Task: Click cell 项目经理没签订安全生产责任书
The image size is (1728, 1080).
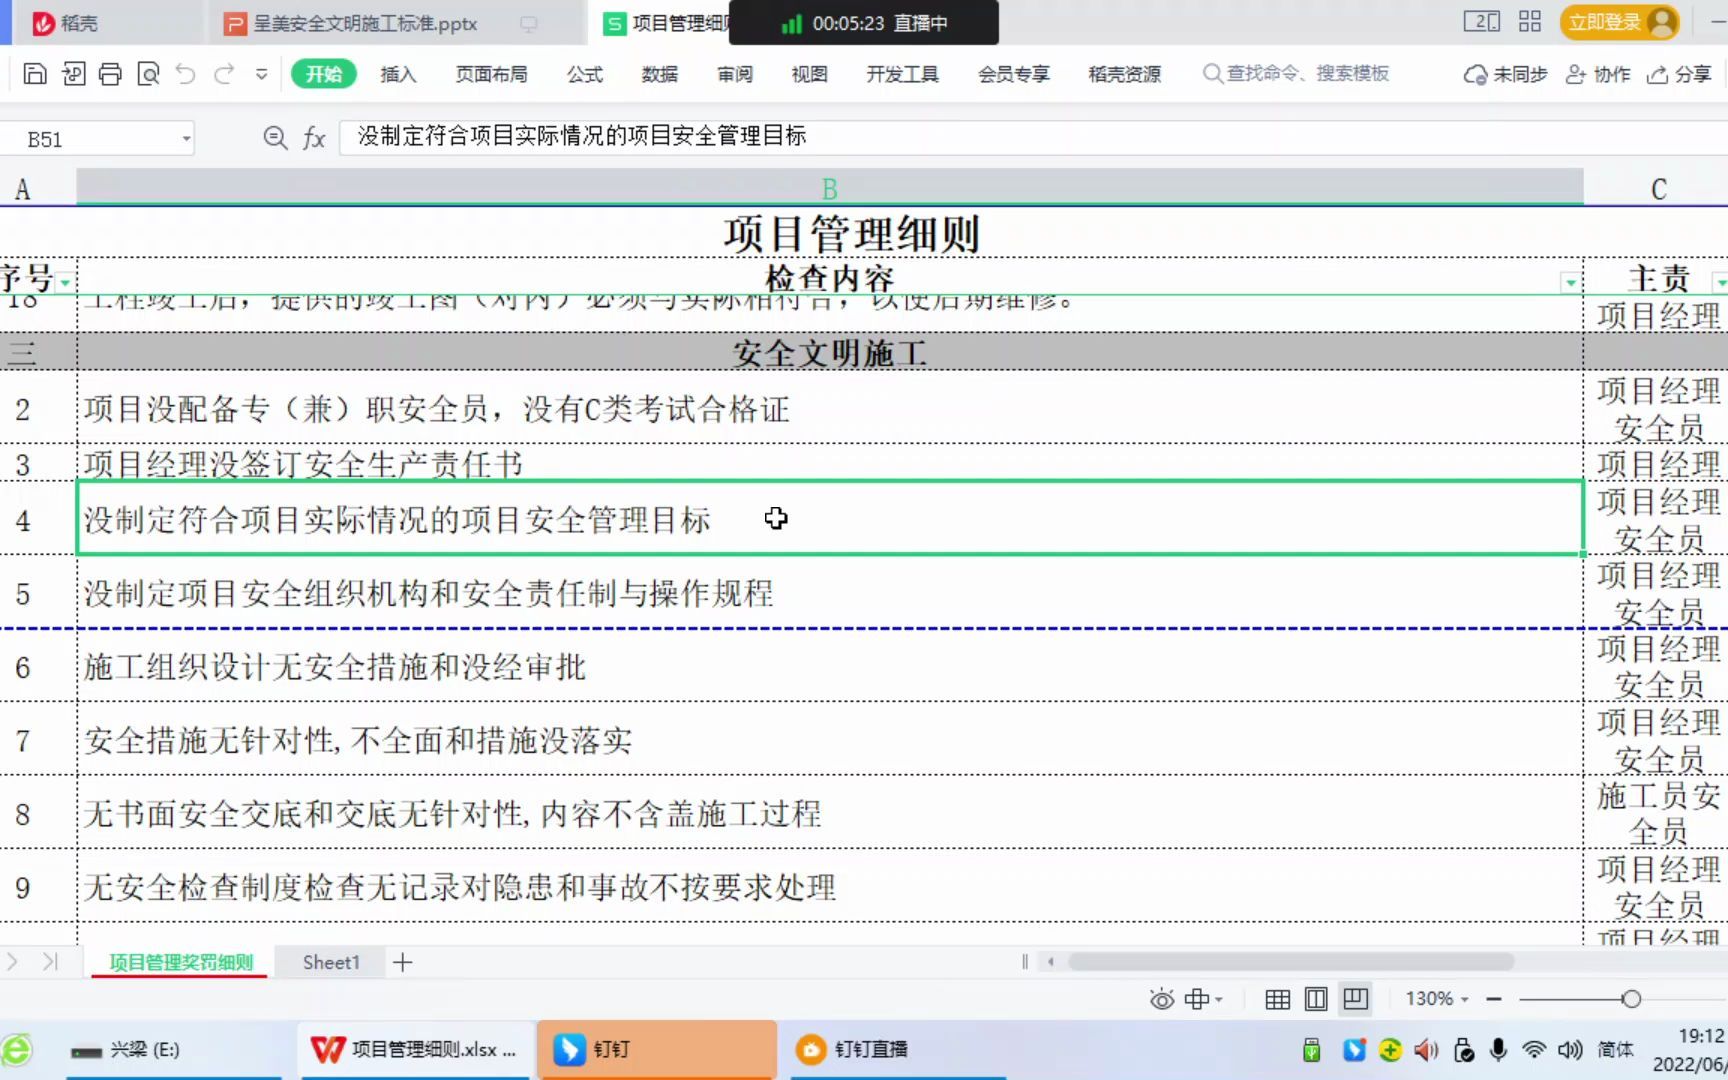Action: pyautogui.click(x=830, y=464)
